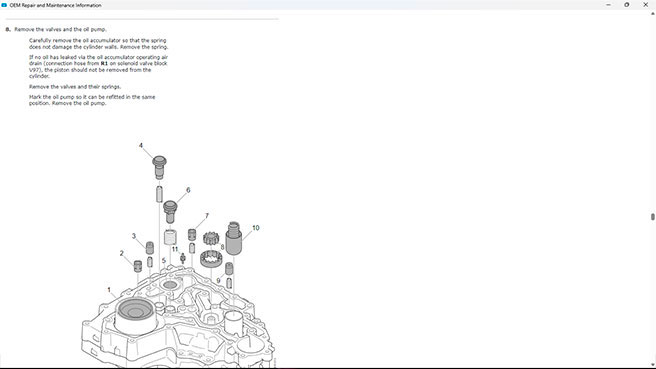Click the scrollbar up arrow
Image resolution: width=656 pixels, height=369 pixels.
(652, 14)
